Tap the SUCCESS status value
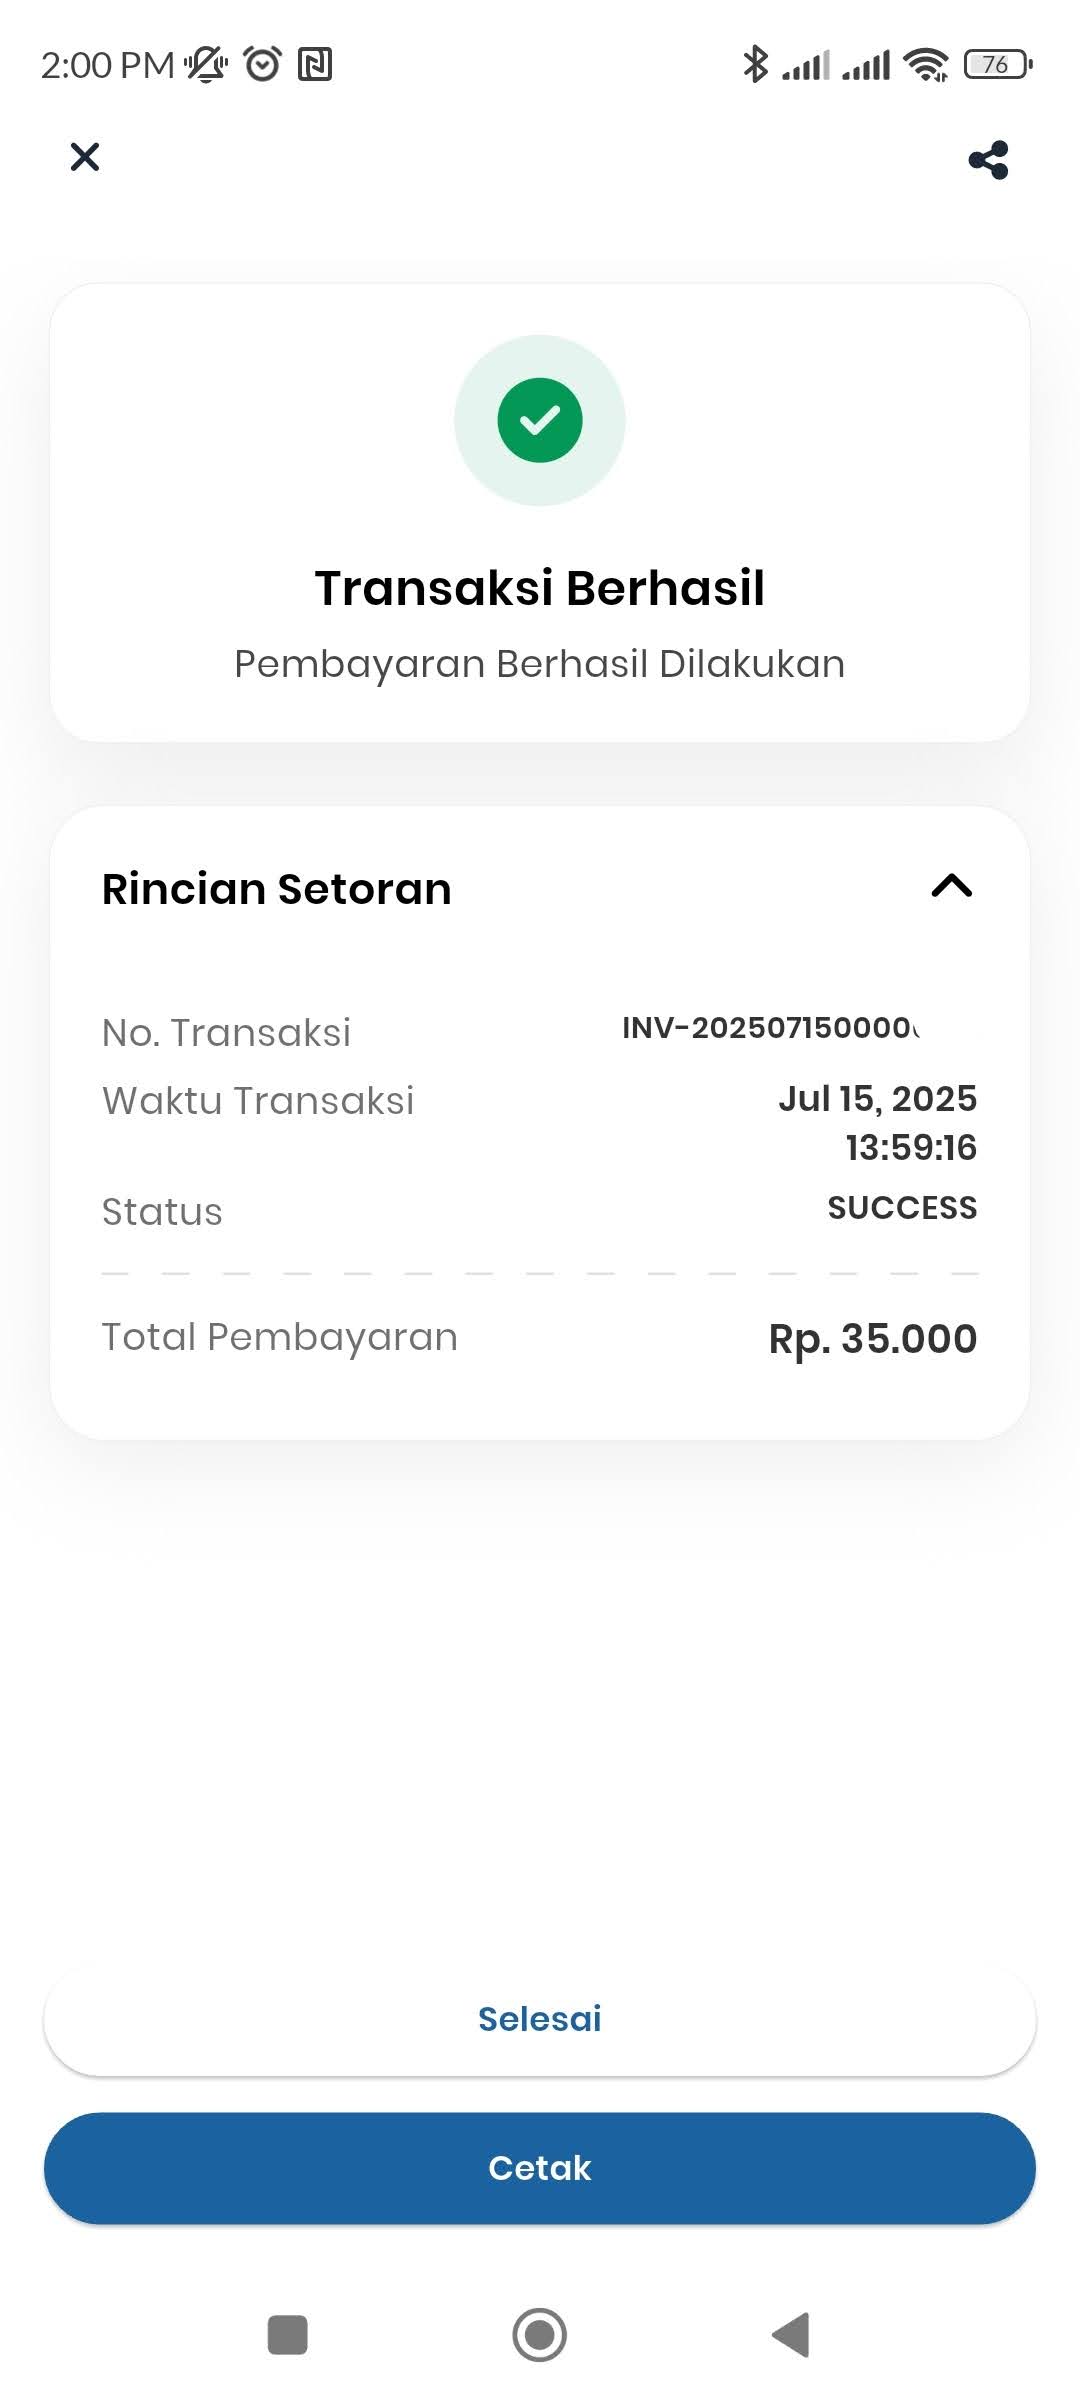 (x=902, y=1208)
